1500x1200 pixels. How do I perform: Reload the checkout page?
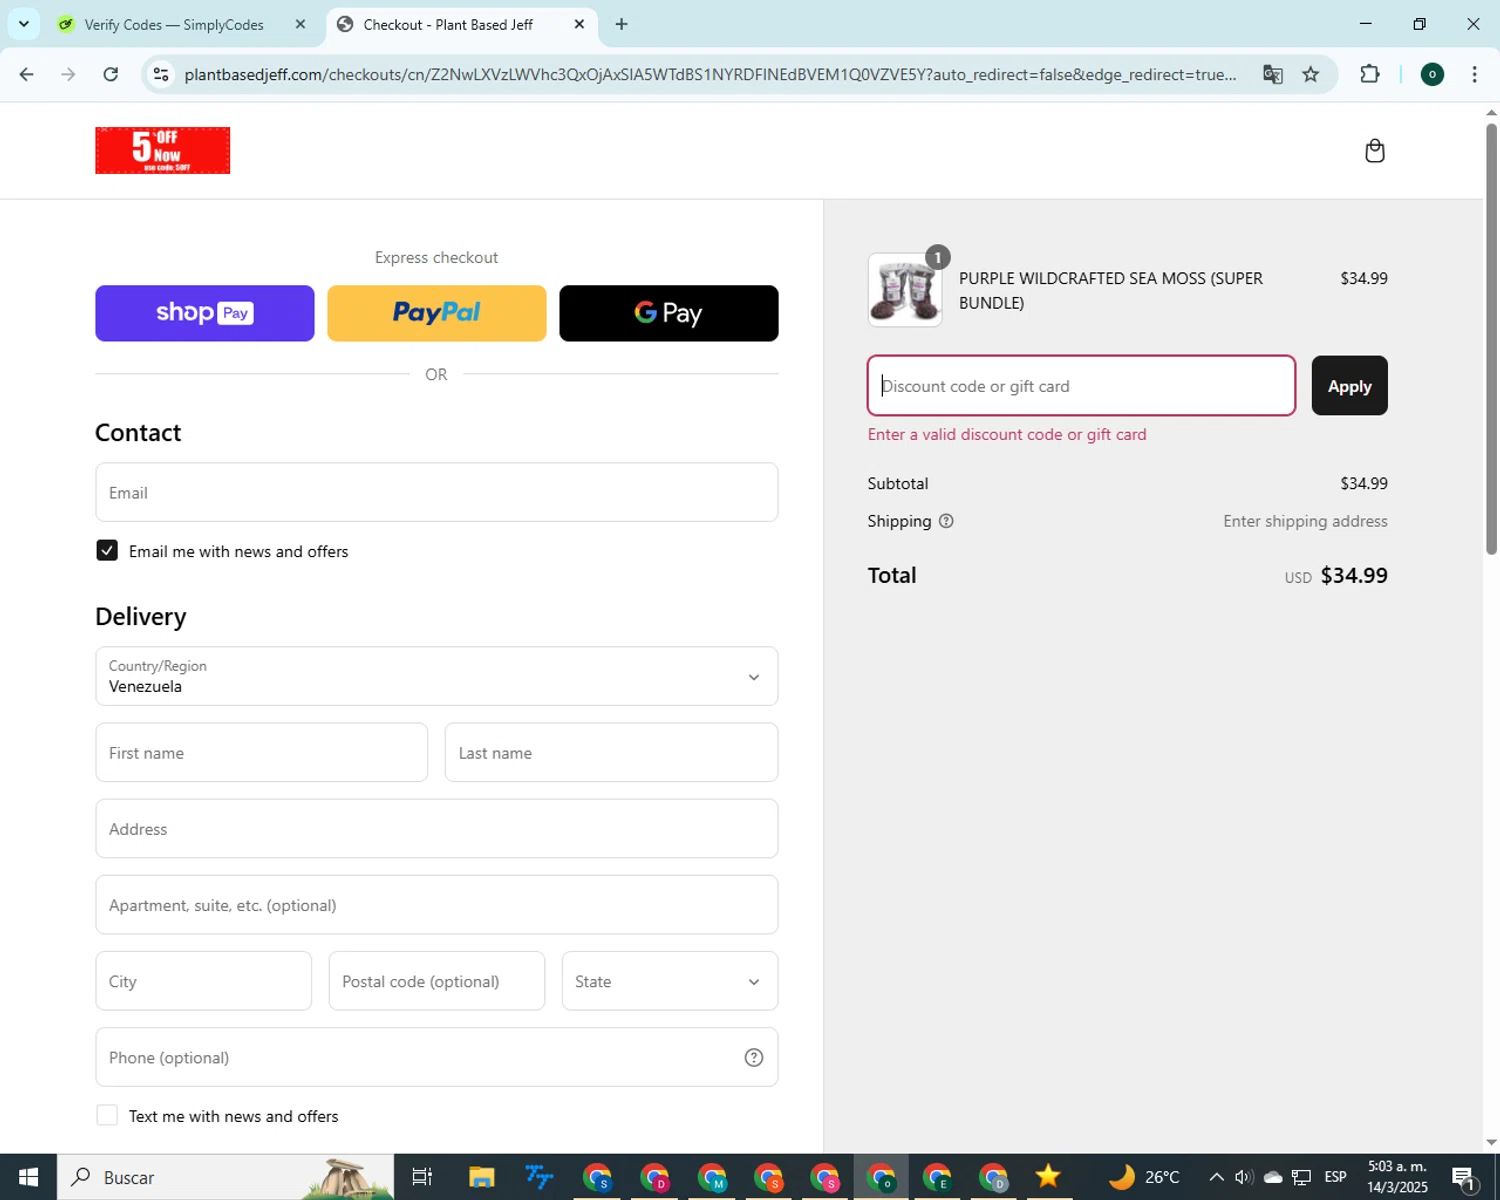pos(111,74)
